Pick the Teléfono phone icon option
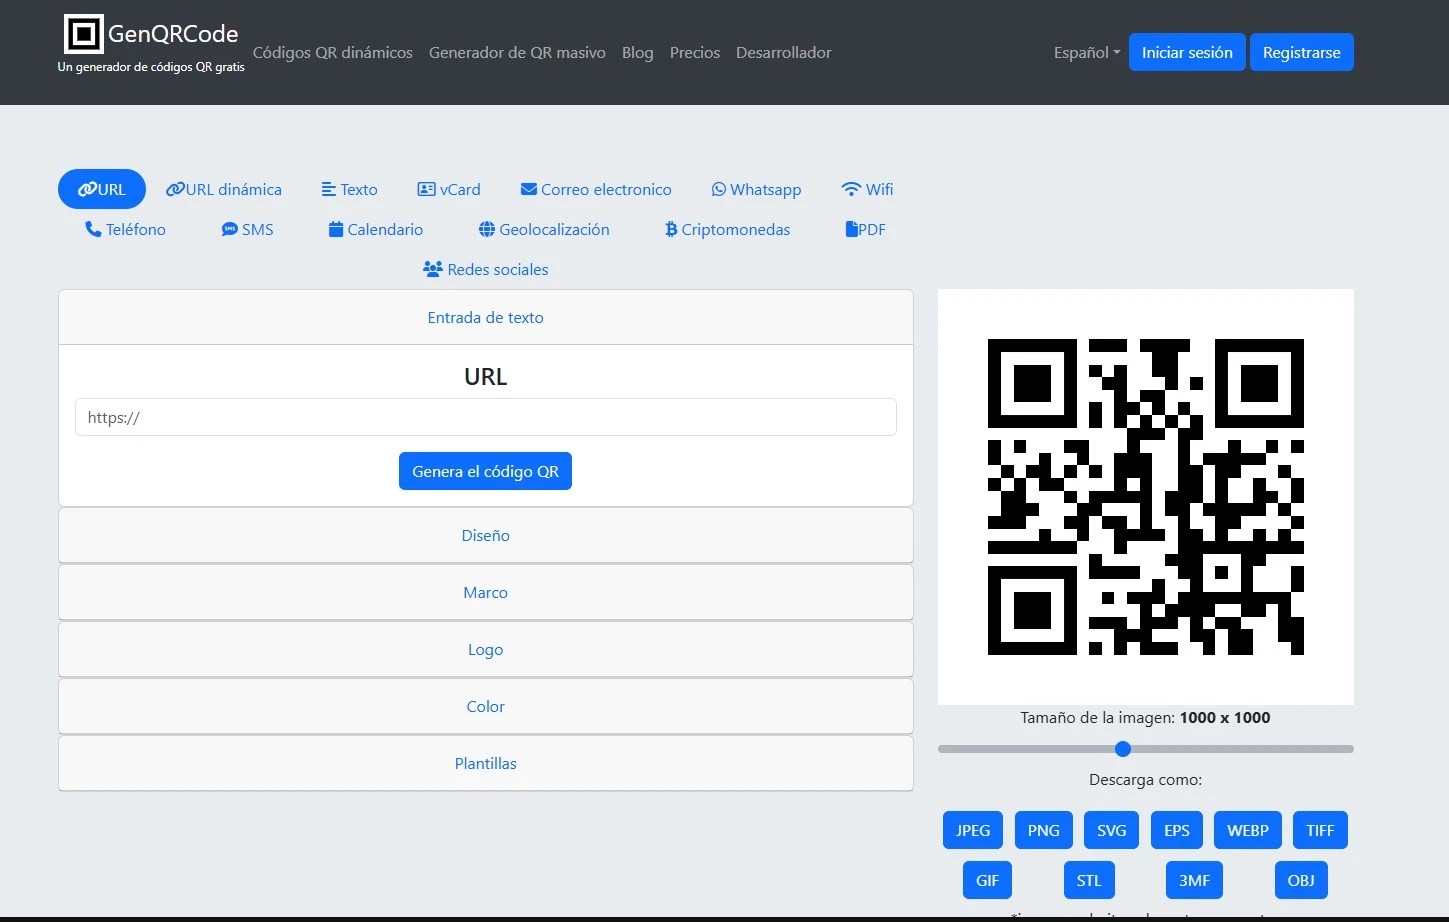Viewport: 1449px width, 922px height. click(93, 230)
